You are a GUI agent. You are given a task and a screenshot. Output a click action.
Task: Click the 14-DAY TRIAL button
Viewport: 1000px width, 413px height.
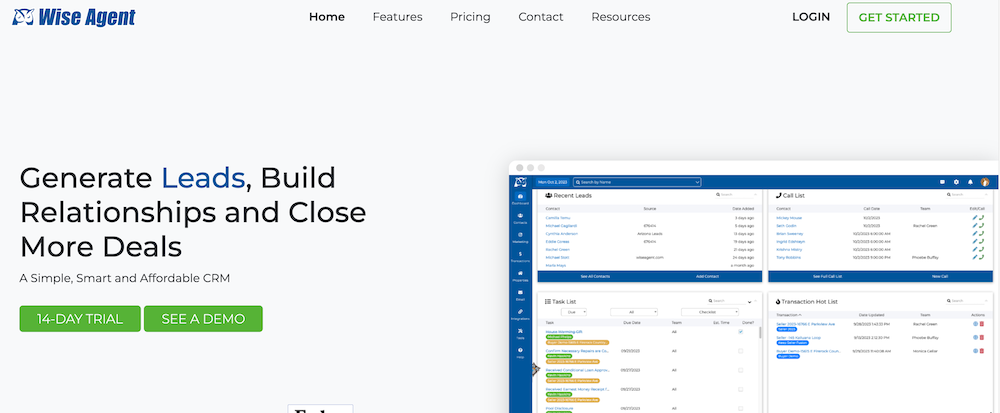(x=80, y=319)
